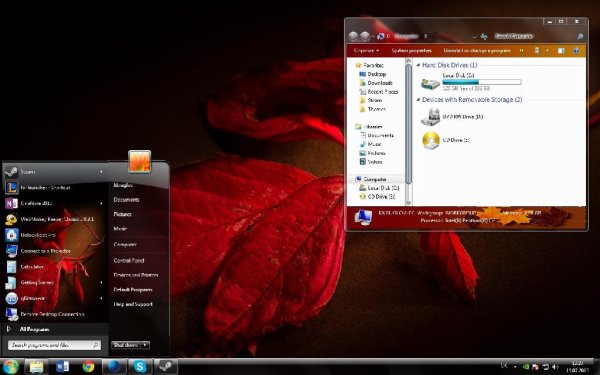The width and height of the screenshot is (600, 375).
Task: Click the volume speaker tray icon
Action: (555, 367)
